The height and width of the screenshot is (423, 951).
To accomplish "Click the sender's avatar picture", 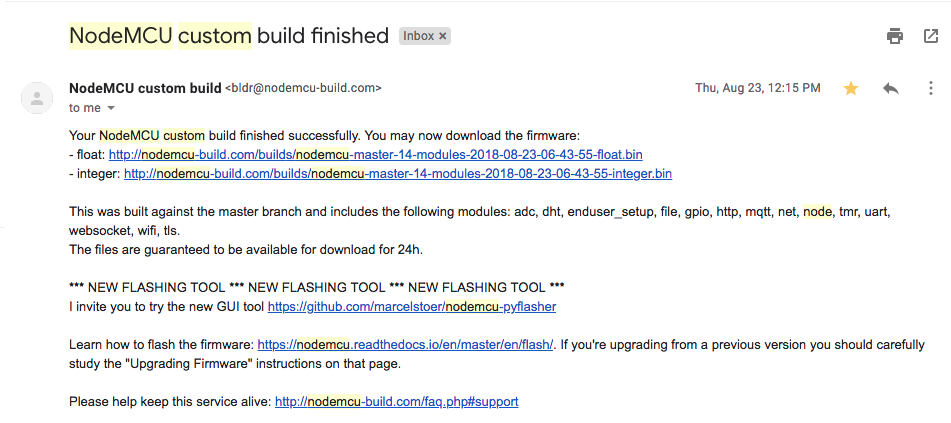I will click(x=37, y=98).
